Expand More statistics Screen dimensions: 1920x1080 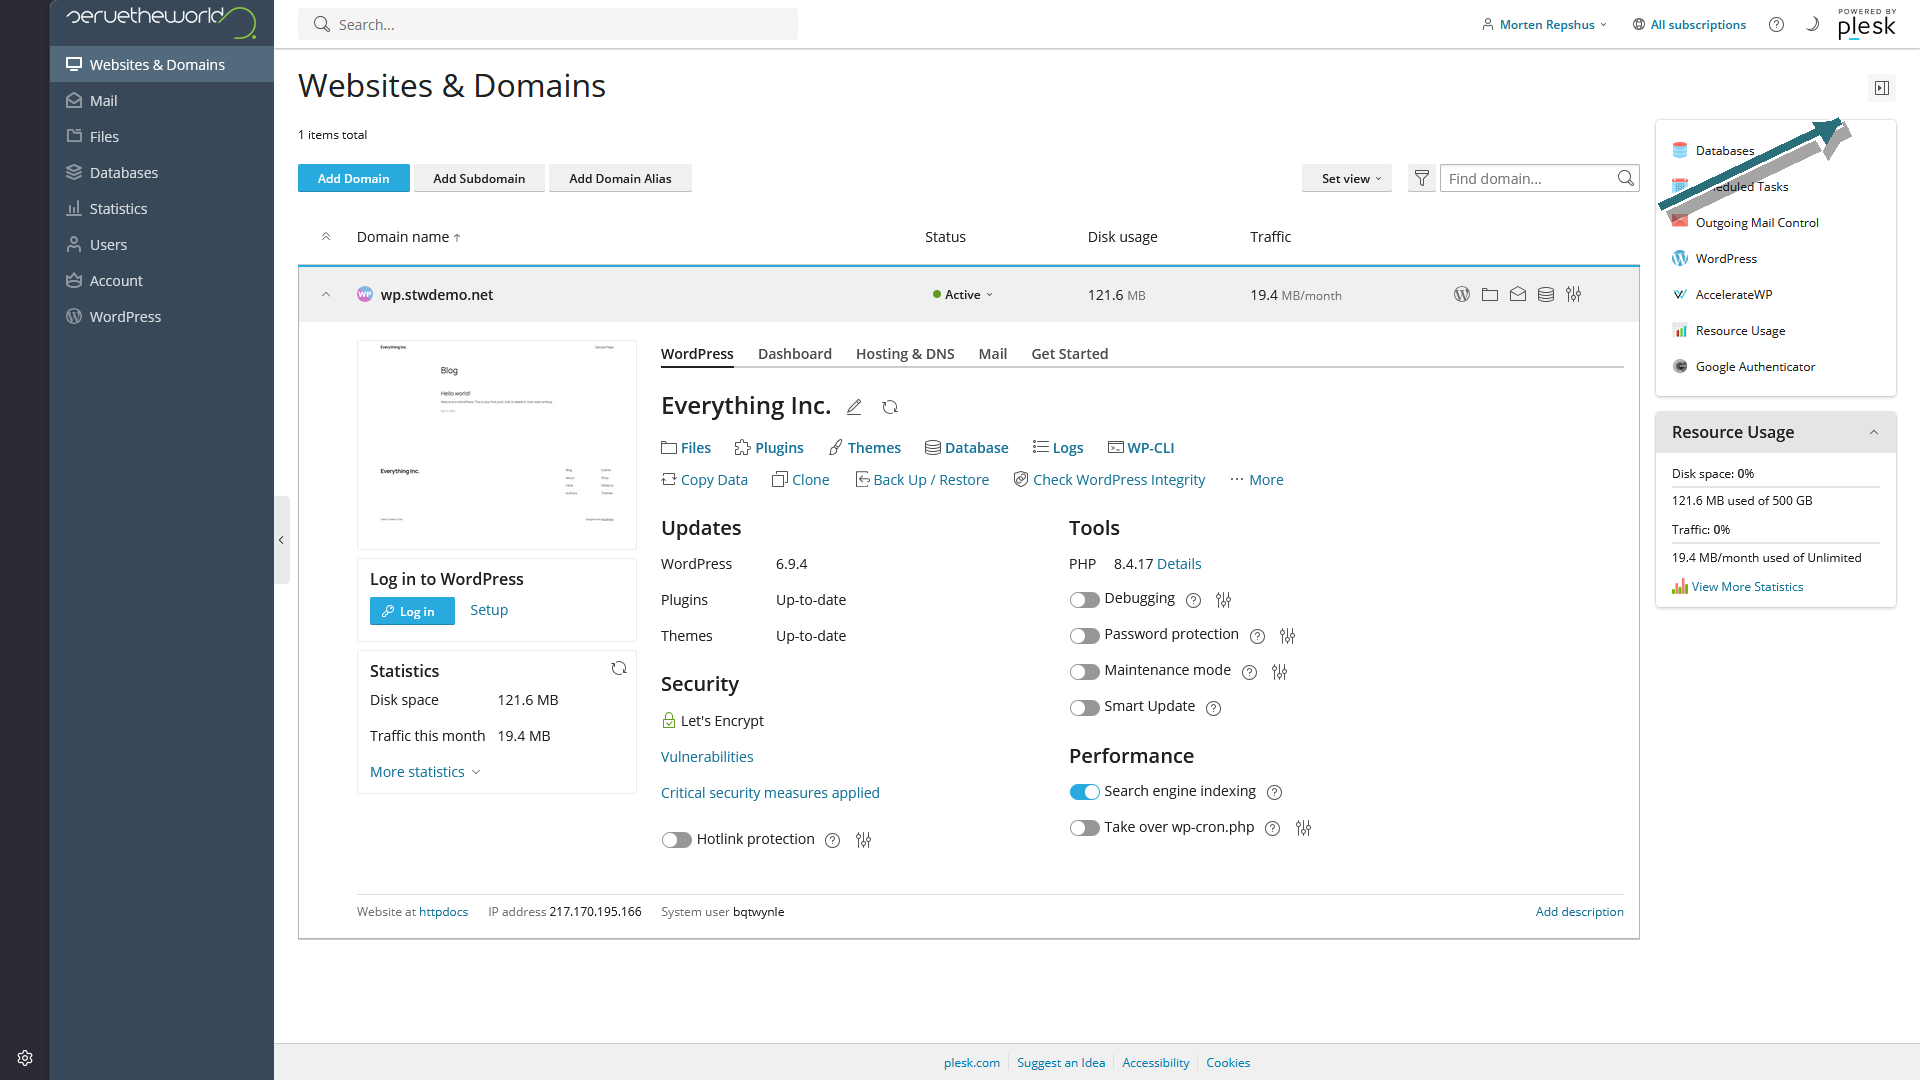click(x=425, y=772)
